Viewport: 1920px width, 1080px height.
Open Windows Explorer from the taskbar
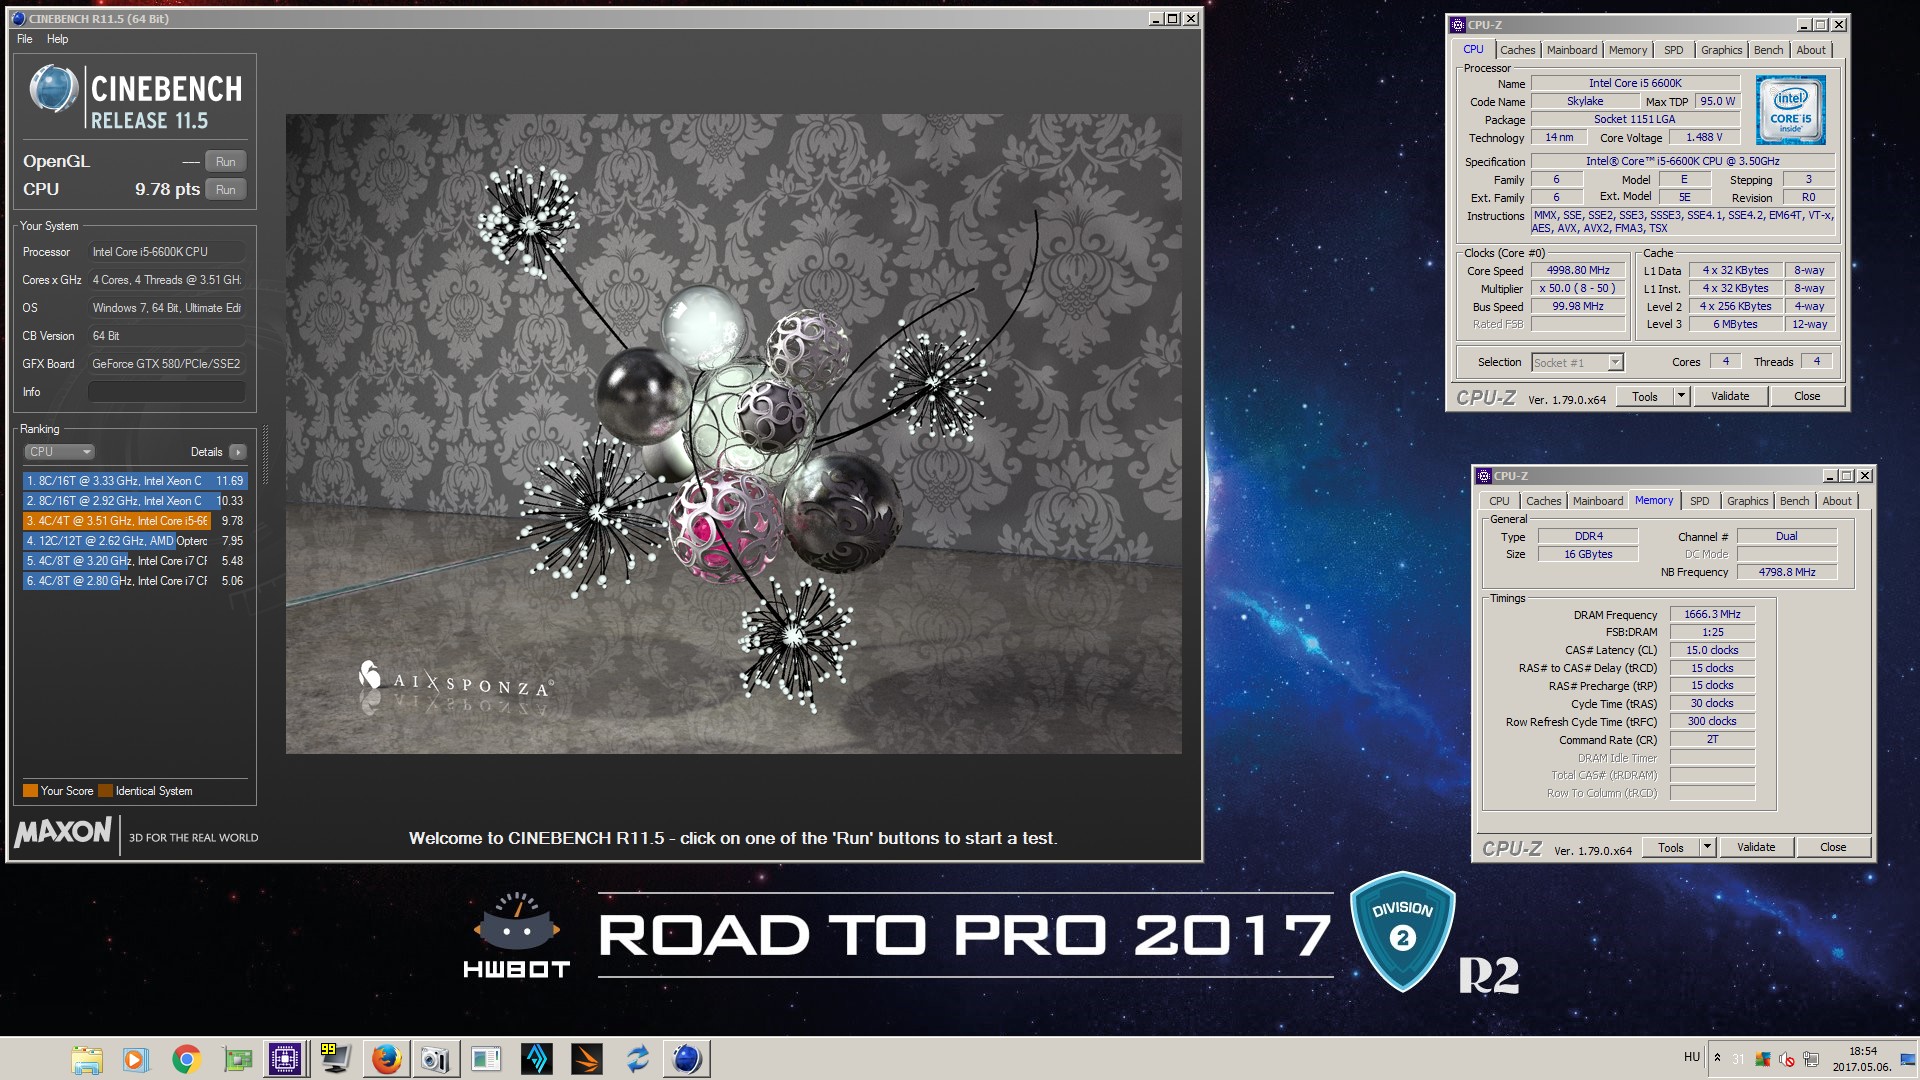[87, 1059]
